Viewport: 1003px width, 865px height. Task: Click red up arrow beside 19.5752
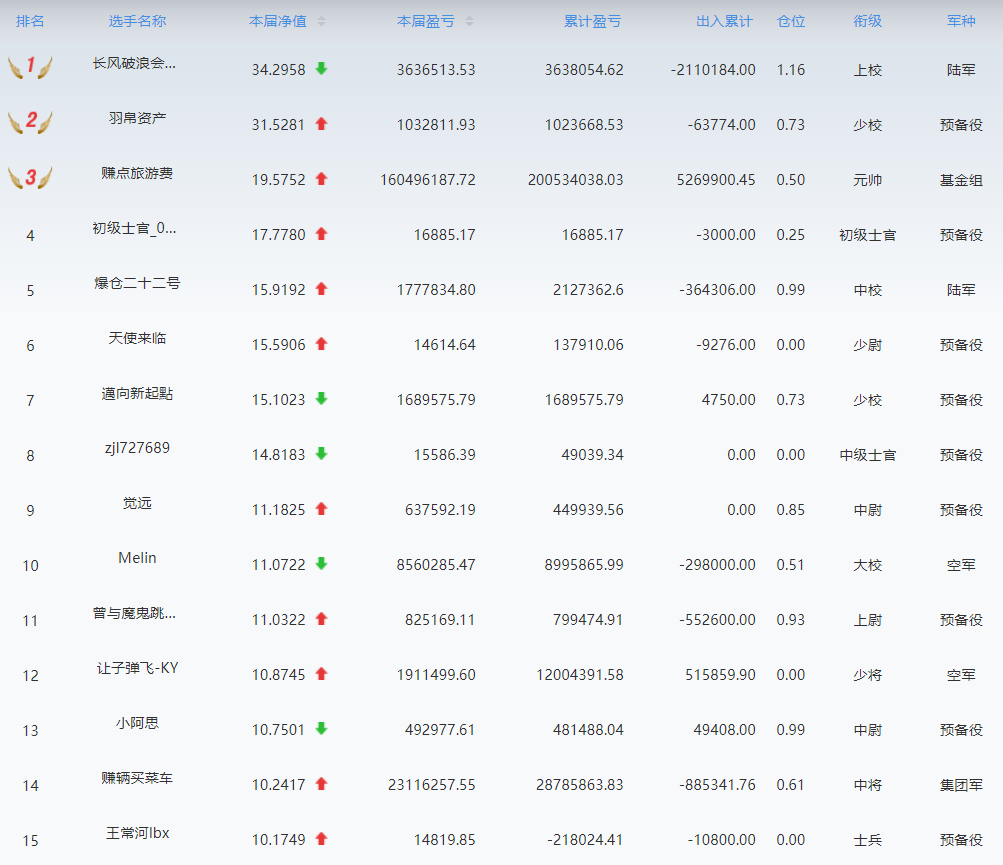(x=321, y=179)
